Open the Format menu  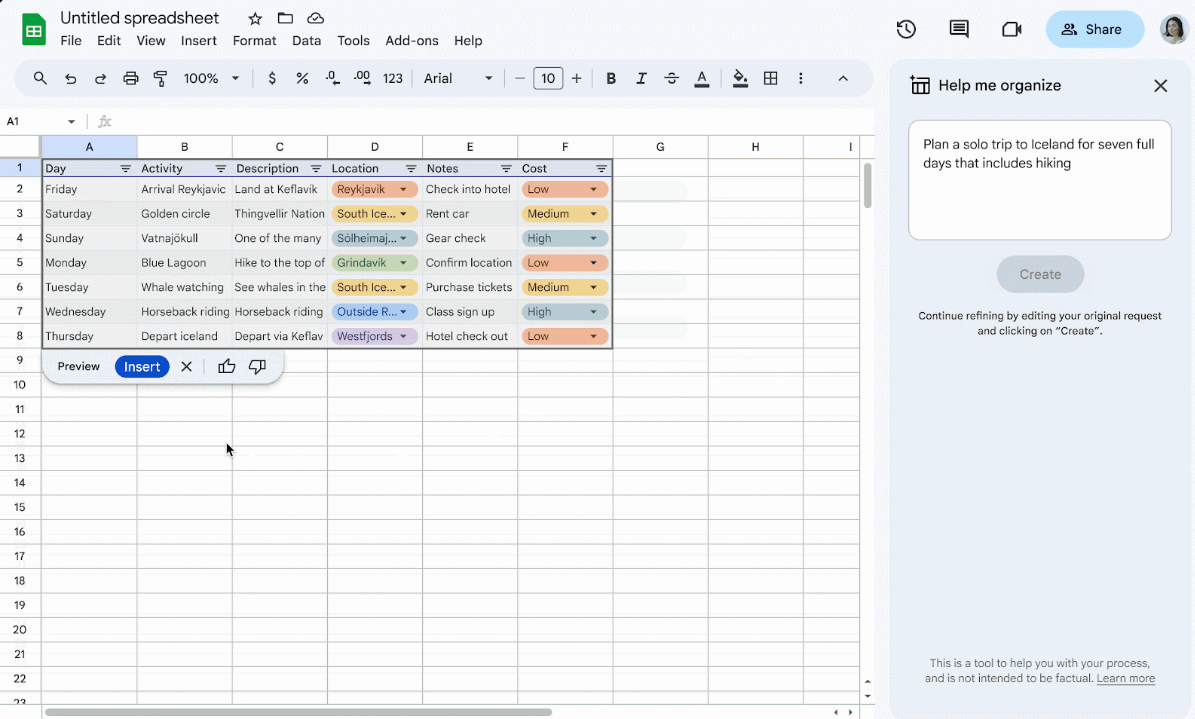[x=254, y=41]
